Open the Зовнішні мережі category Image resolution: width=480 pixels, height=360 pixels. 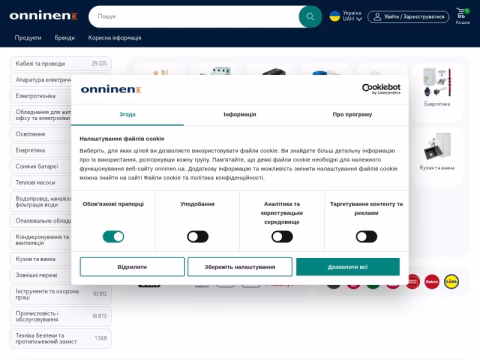40,275
